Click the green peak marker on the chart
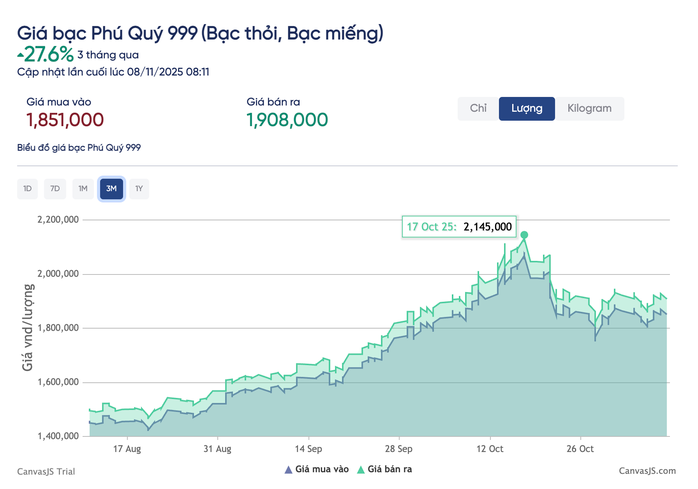Viewport: 698px width, 489px height. click(524, 236)
